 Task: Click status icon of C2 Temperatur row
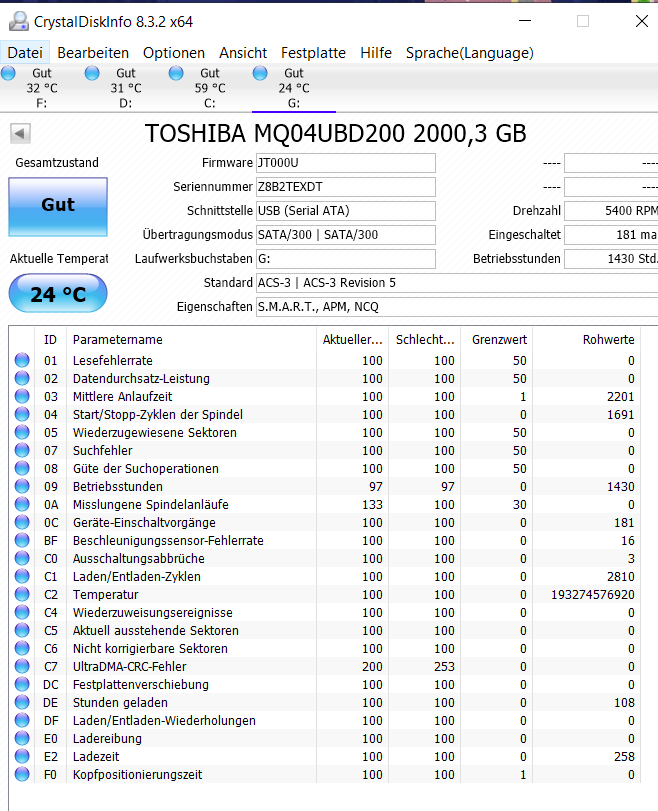click(22, 594)
